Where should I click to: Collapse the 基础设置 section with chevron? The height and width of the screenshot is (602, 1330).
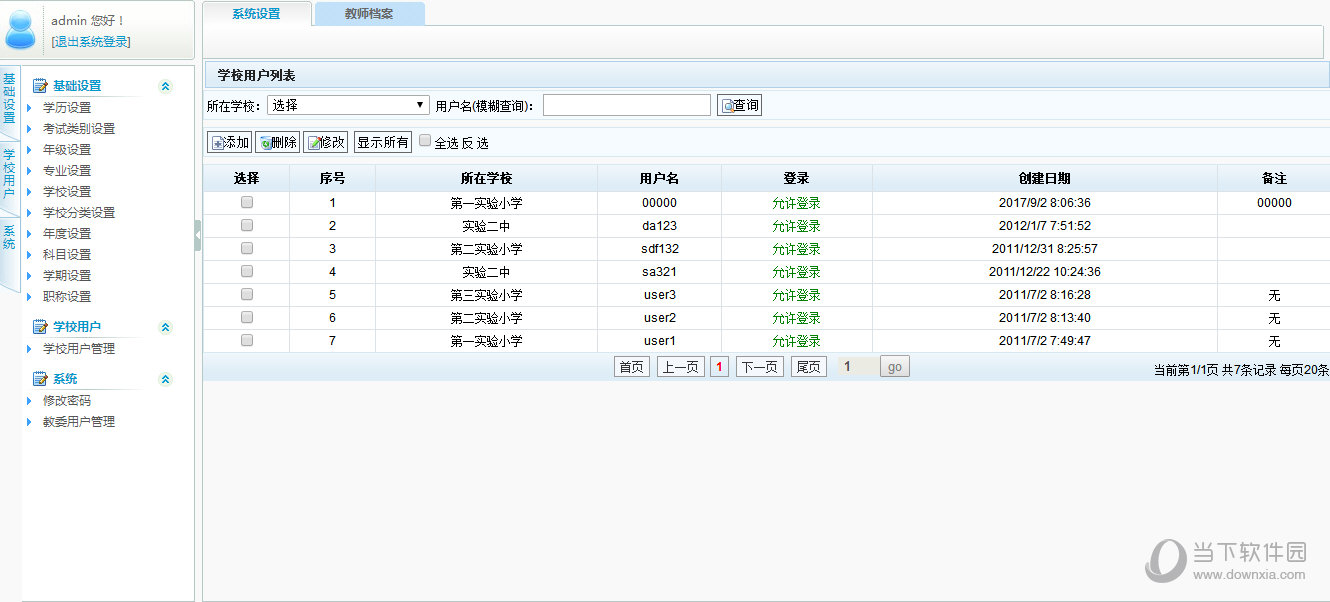click(x=166, y=87)
